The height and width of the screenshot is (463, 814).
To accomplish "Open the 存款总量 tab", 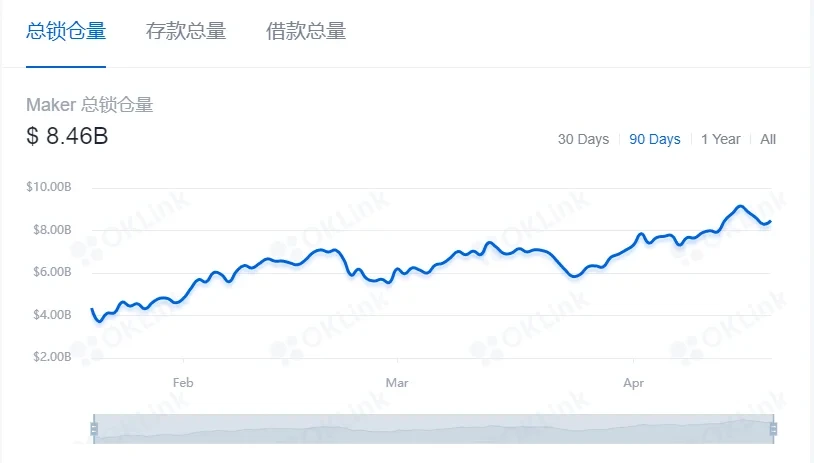I will click(x=186, y=31).
